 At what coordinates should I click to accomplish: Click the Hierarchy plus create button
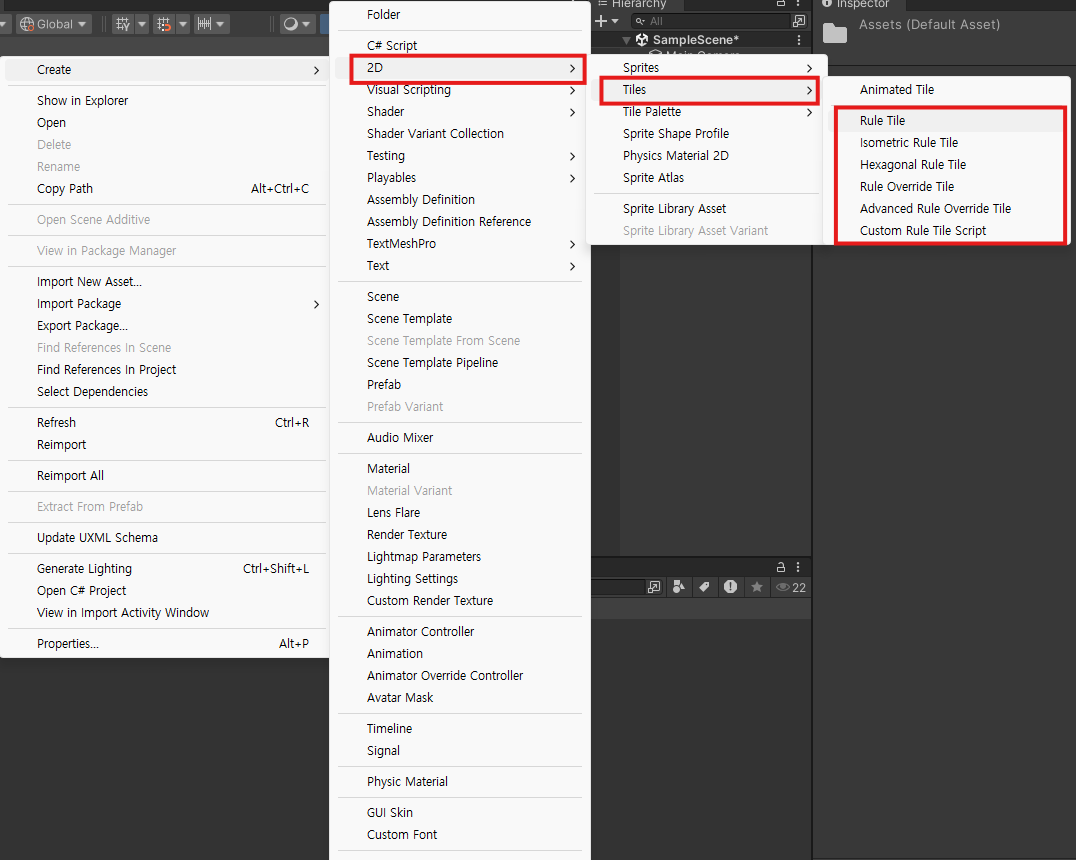point(601,21)
